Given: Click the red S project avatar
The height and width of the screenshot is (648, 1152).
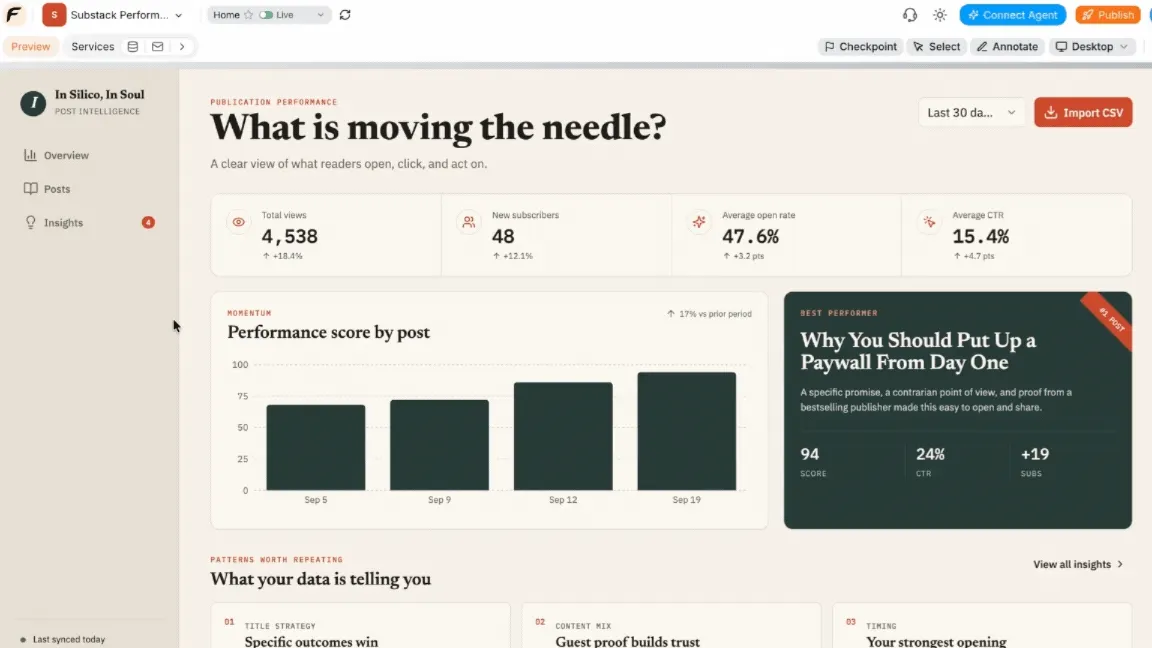Looking at the screenshot, I should coord(54,15).
